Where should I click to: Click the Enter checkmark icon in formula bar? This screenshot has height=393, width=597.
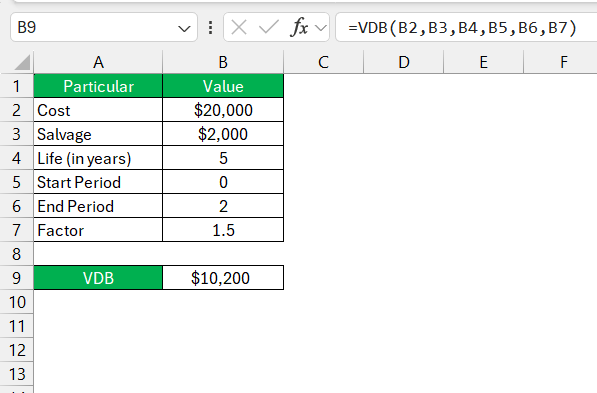(269, 27)
